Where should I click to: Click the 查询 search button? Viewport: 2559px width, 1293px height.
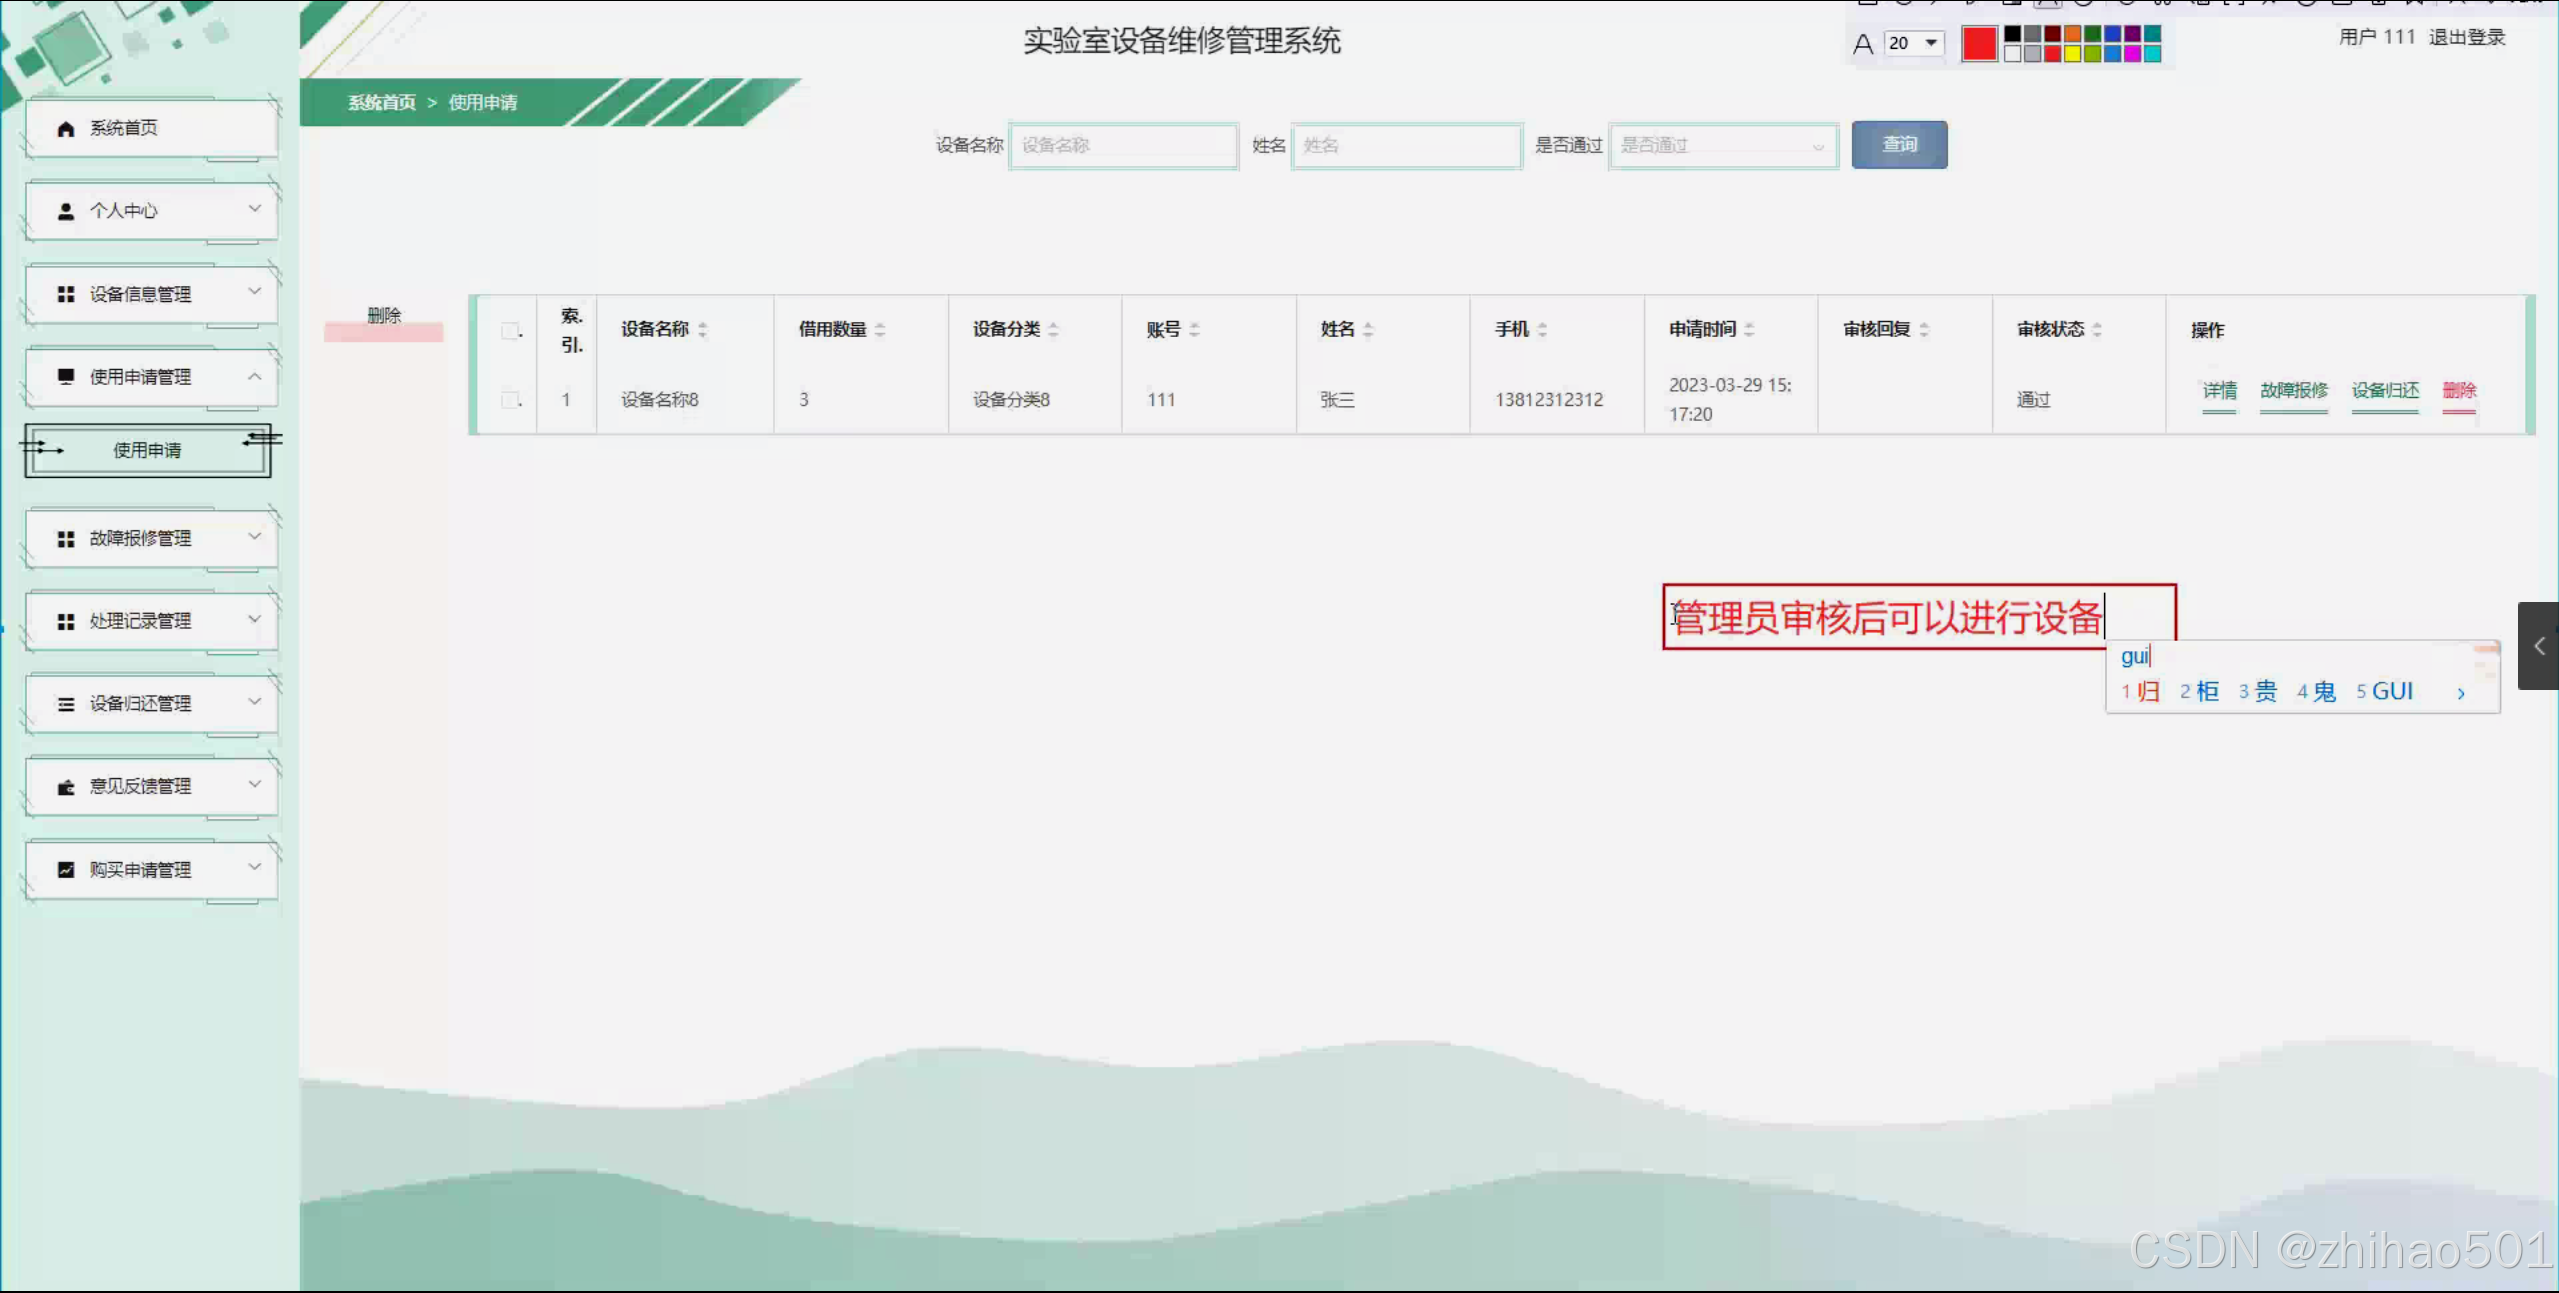(x=1898, y=145)
